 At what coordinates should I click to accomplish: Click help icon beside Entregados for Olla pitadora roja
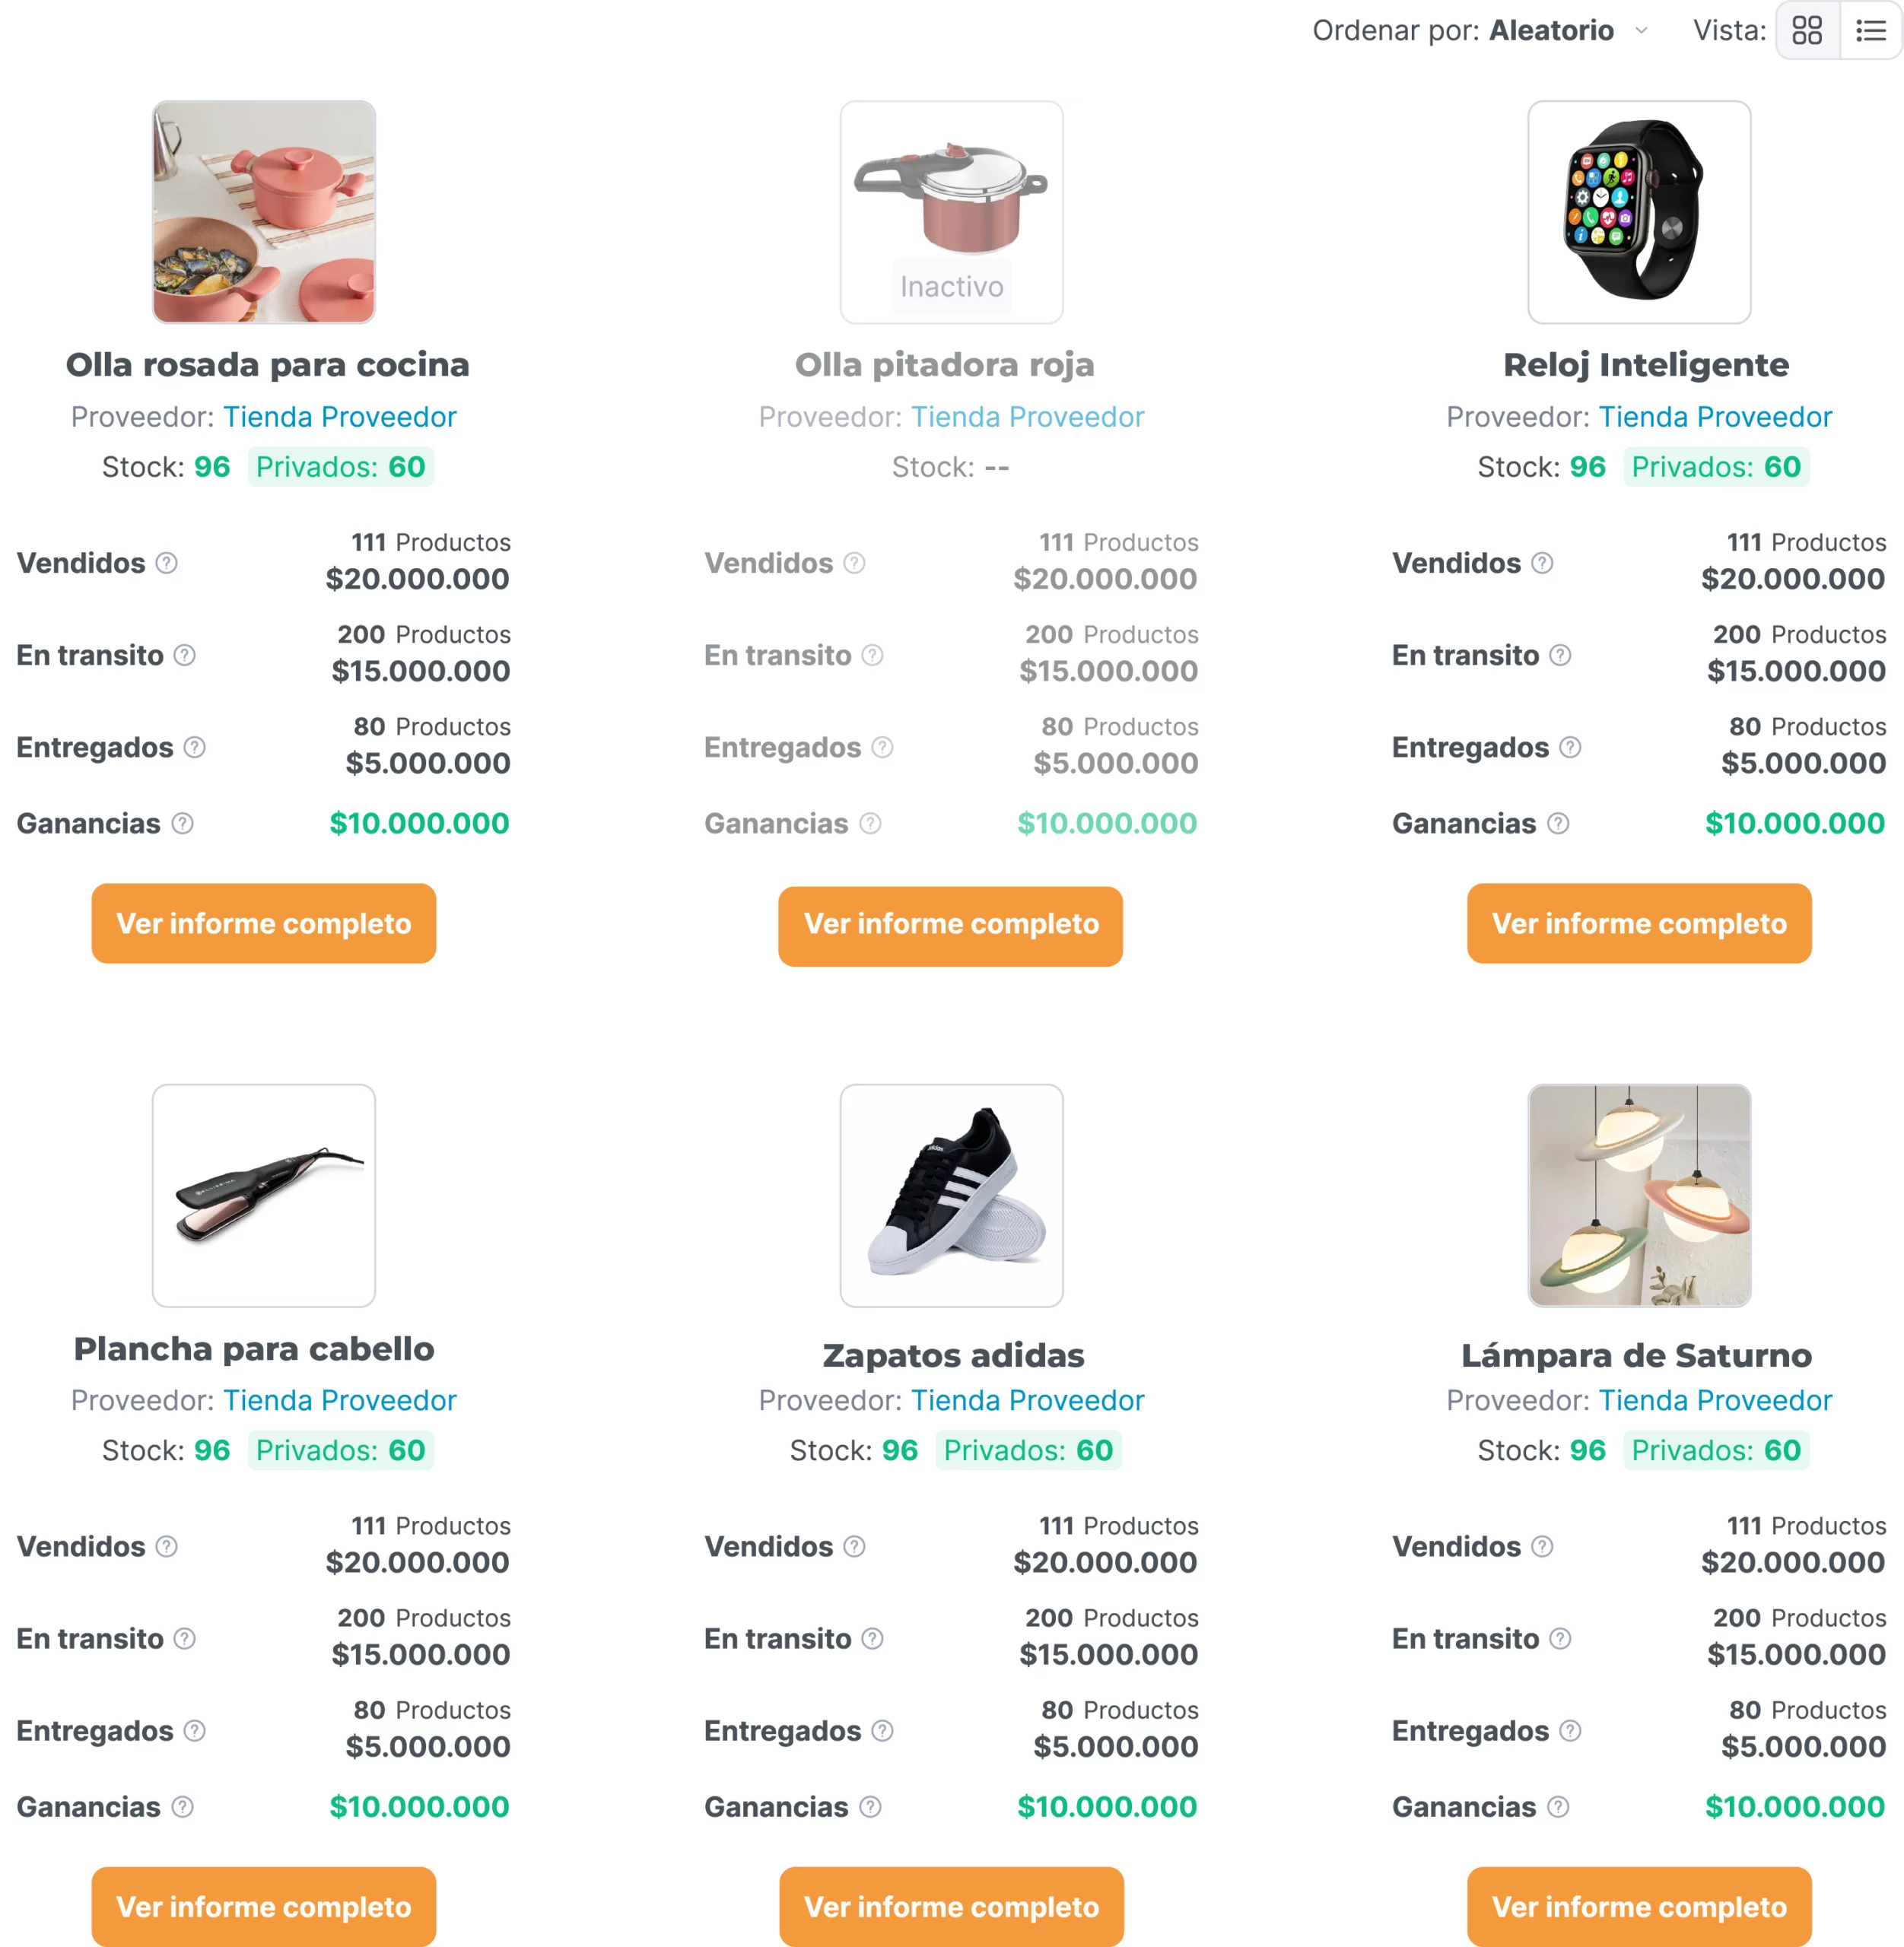882,747
